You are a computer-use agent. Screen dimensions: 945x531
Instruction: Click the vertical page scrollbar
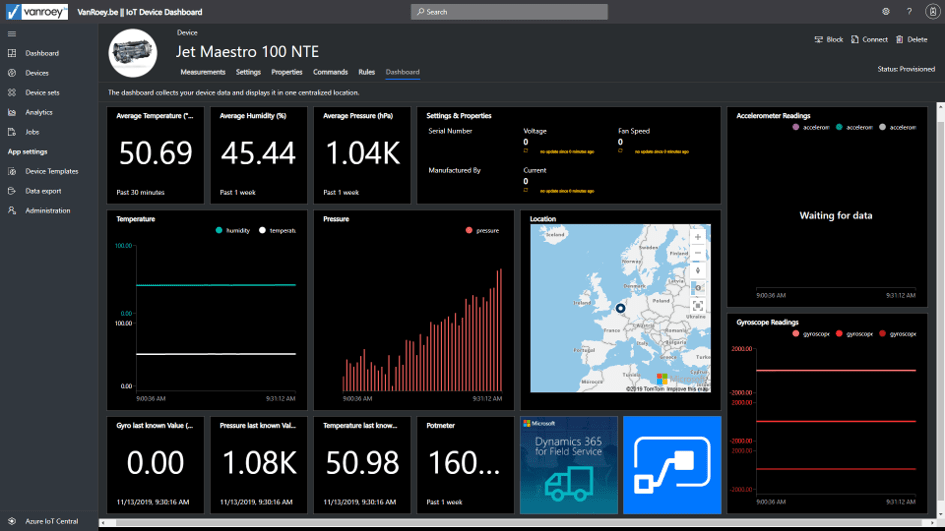(940, 310)
